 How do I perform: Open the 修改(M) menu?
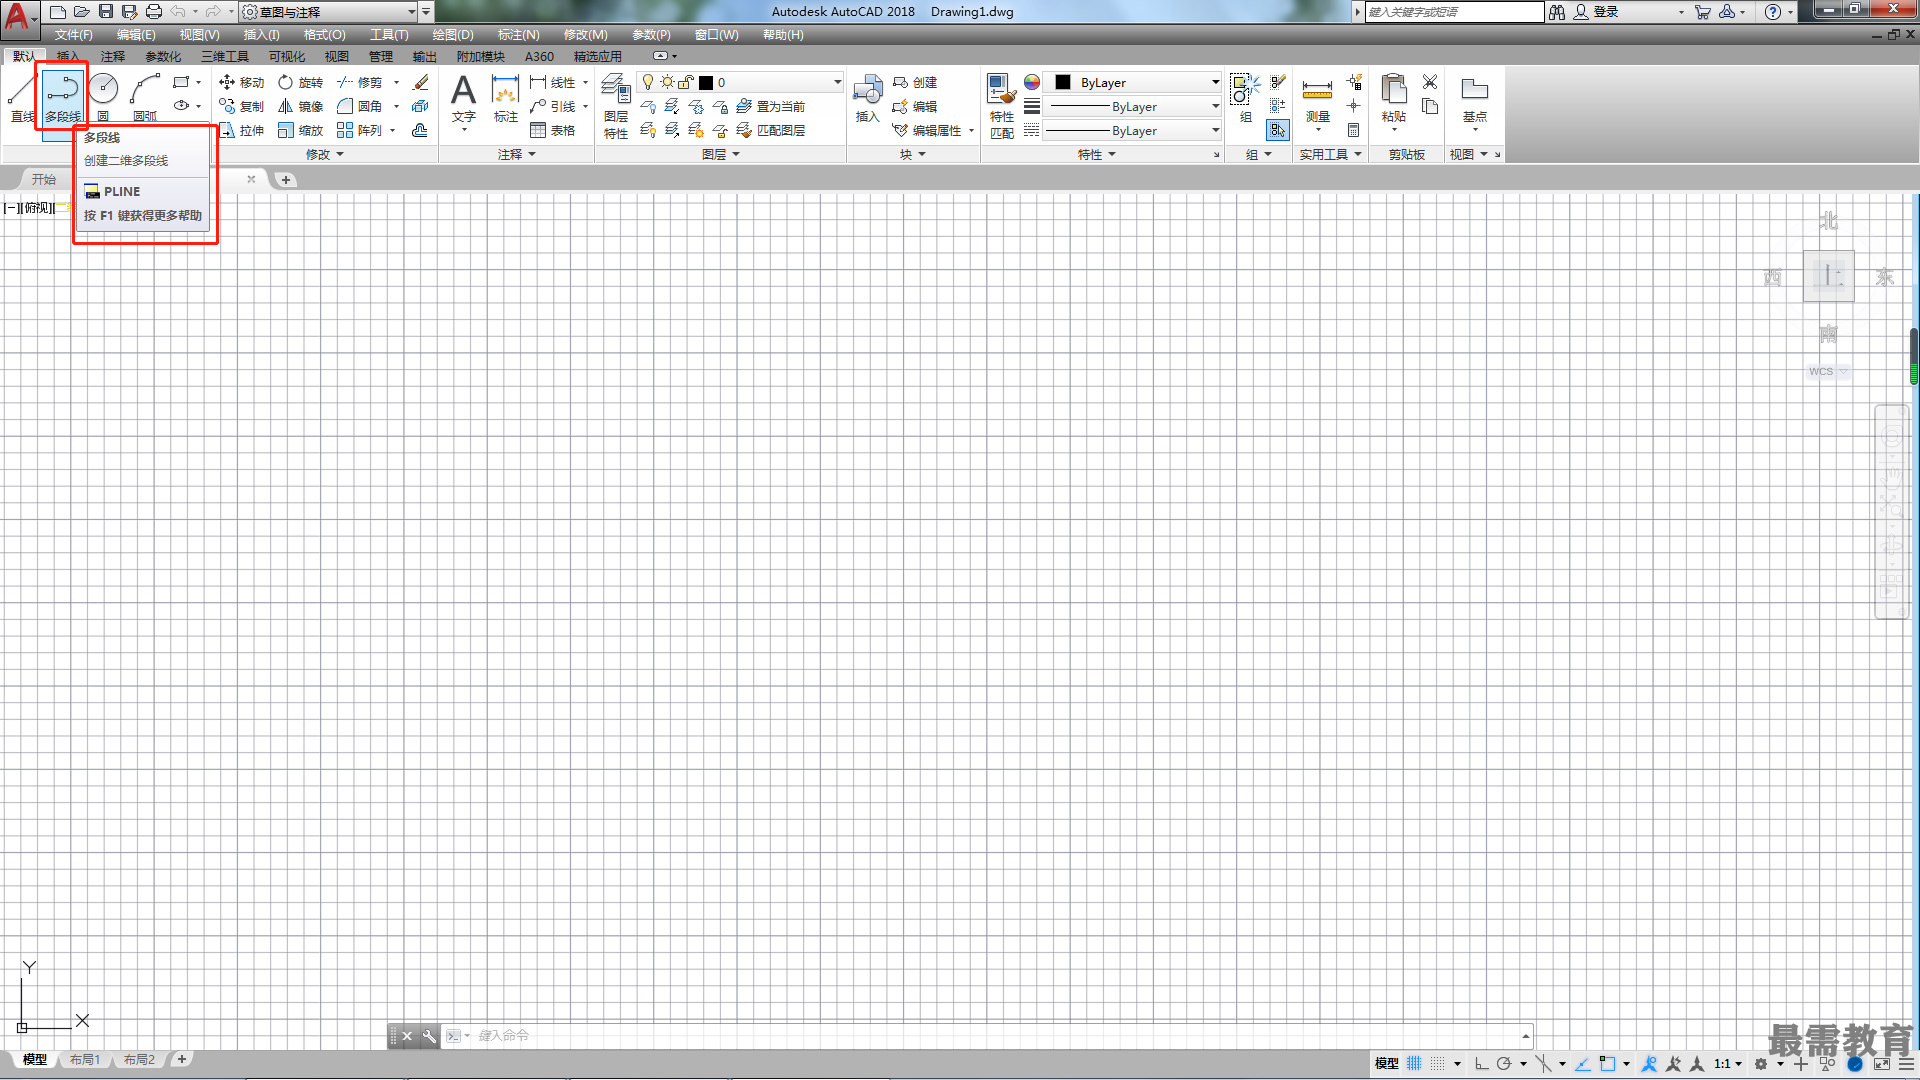[585, 34]
